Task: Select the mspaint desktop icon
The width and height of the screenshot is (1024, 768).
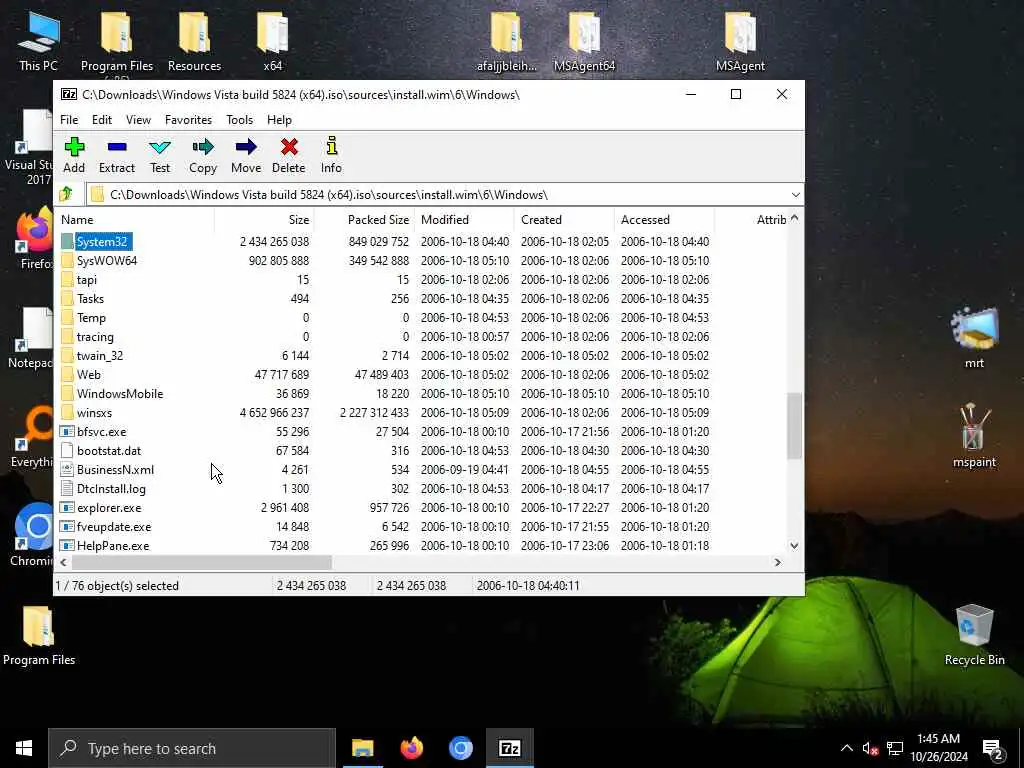Action: click(974, 436)
